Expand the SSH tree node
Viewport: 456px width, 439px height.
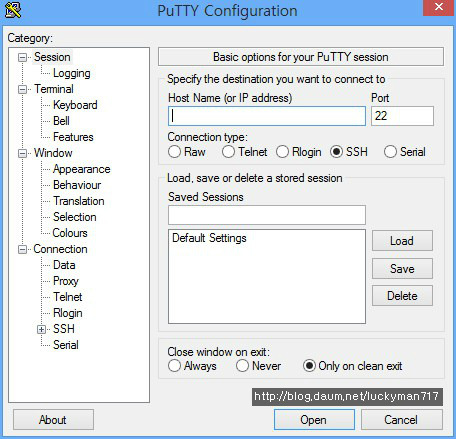[x=41, y=329]
